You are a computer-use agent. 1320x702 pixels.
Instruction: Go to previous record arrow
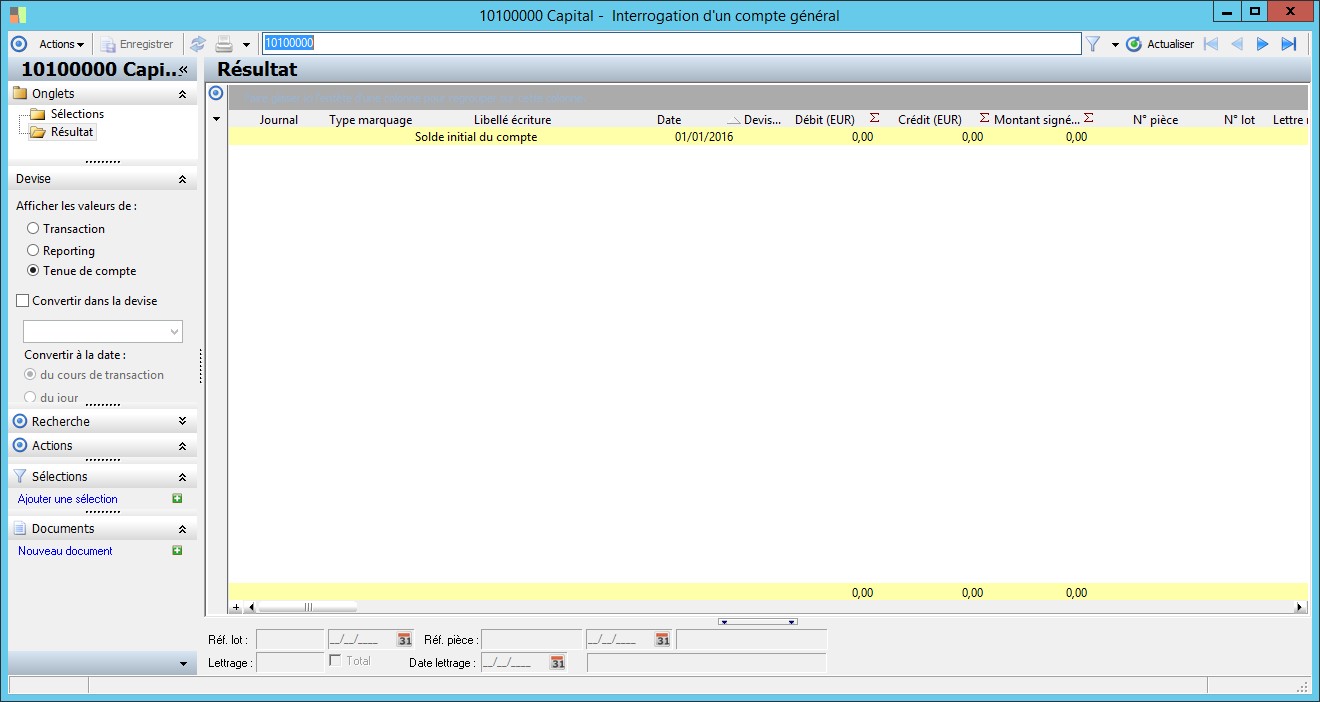pos(1237,44)
